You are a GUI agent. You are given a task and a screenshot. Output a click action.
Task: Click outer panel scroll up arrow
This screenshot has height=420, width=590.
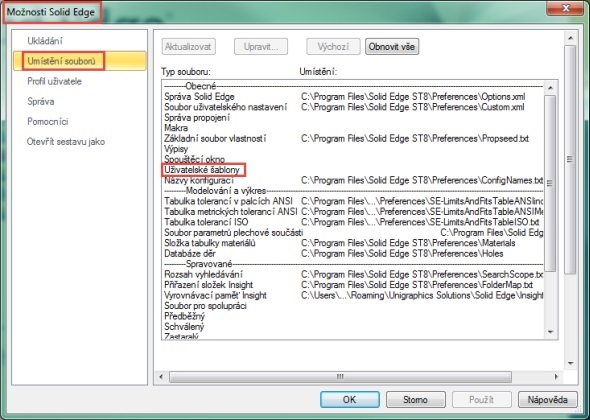[x=570, y=38]
